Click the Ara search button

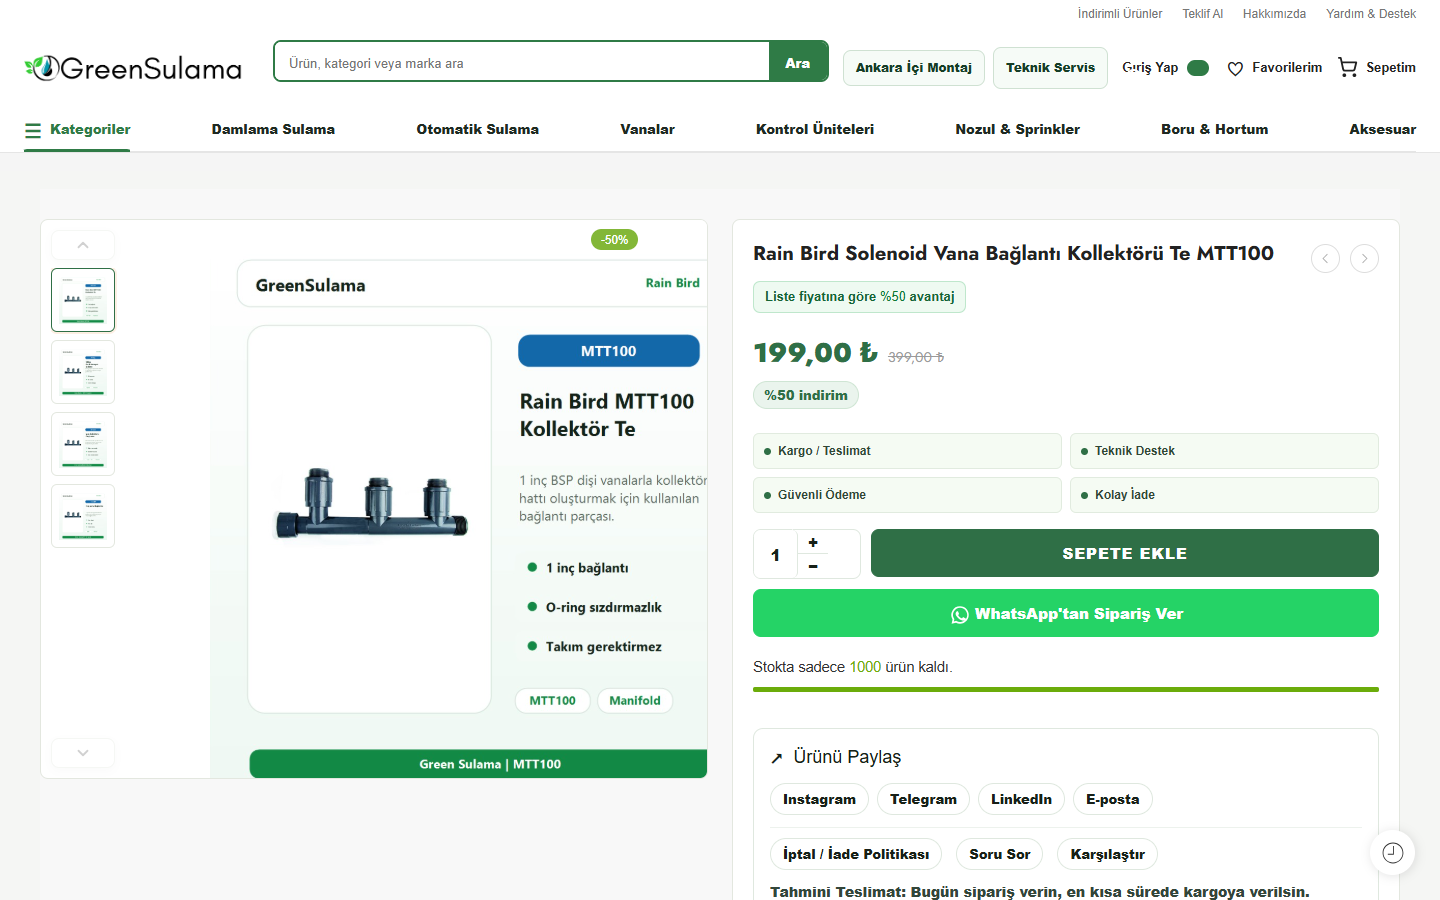click(798, 62)
